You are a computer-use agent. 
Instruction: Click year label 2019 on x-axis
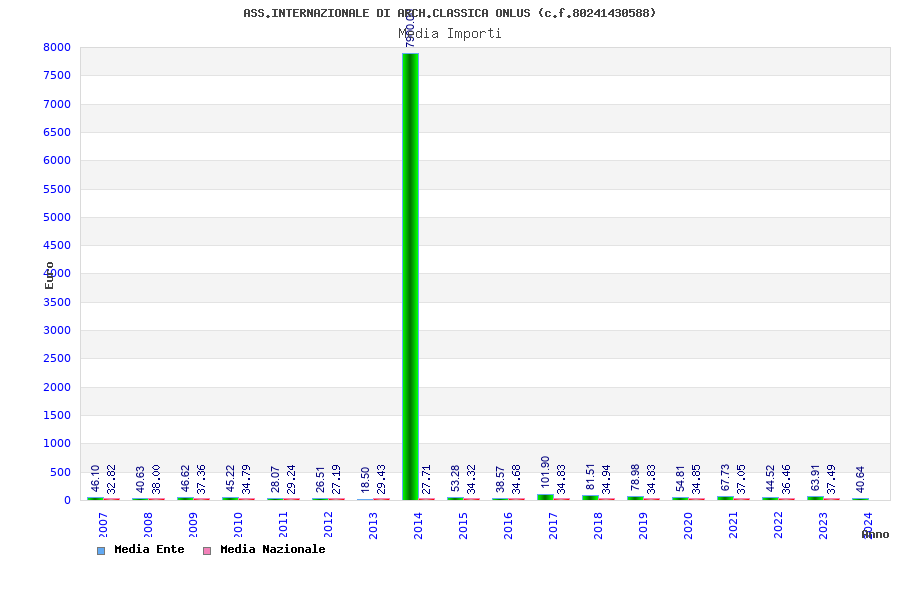pyautogui.click(x=643, y=525)
